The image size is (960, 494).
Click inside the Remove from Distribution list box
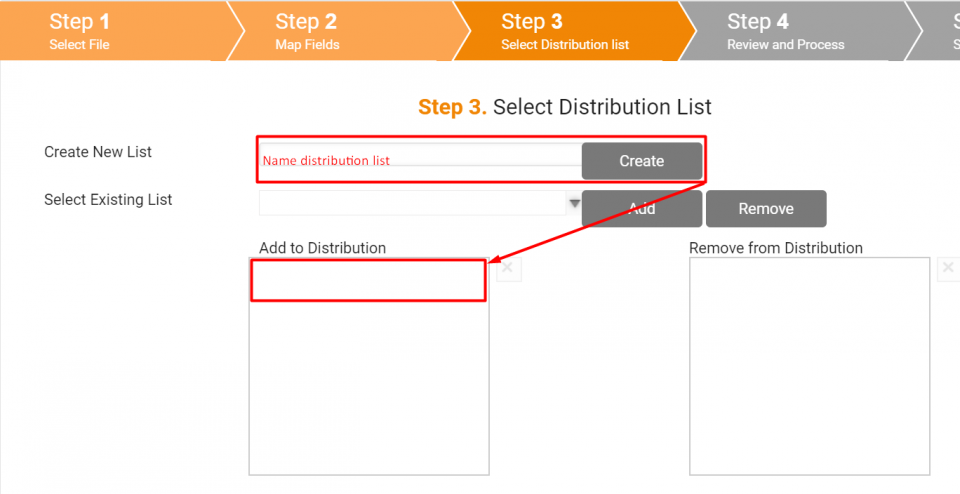(809, 366)
